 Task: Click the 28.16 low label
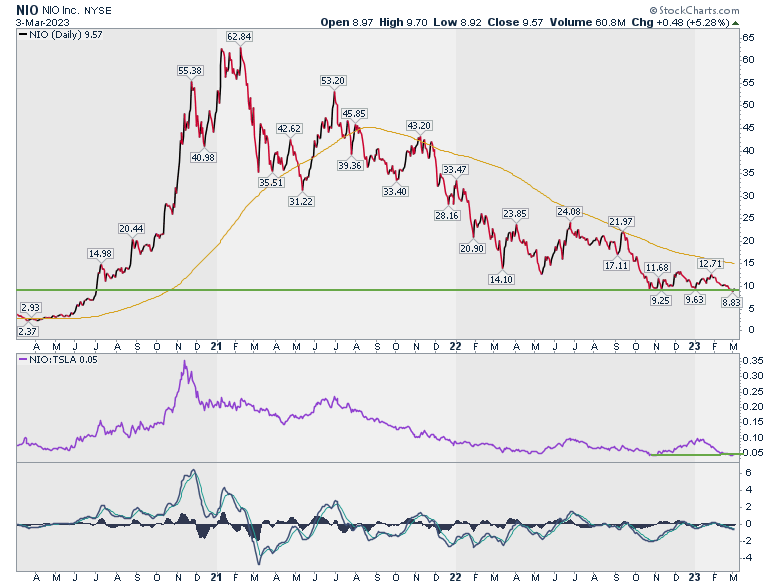[x=447, y=215]
